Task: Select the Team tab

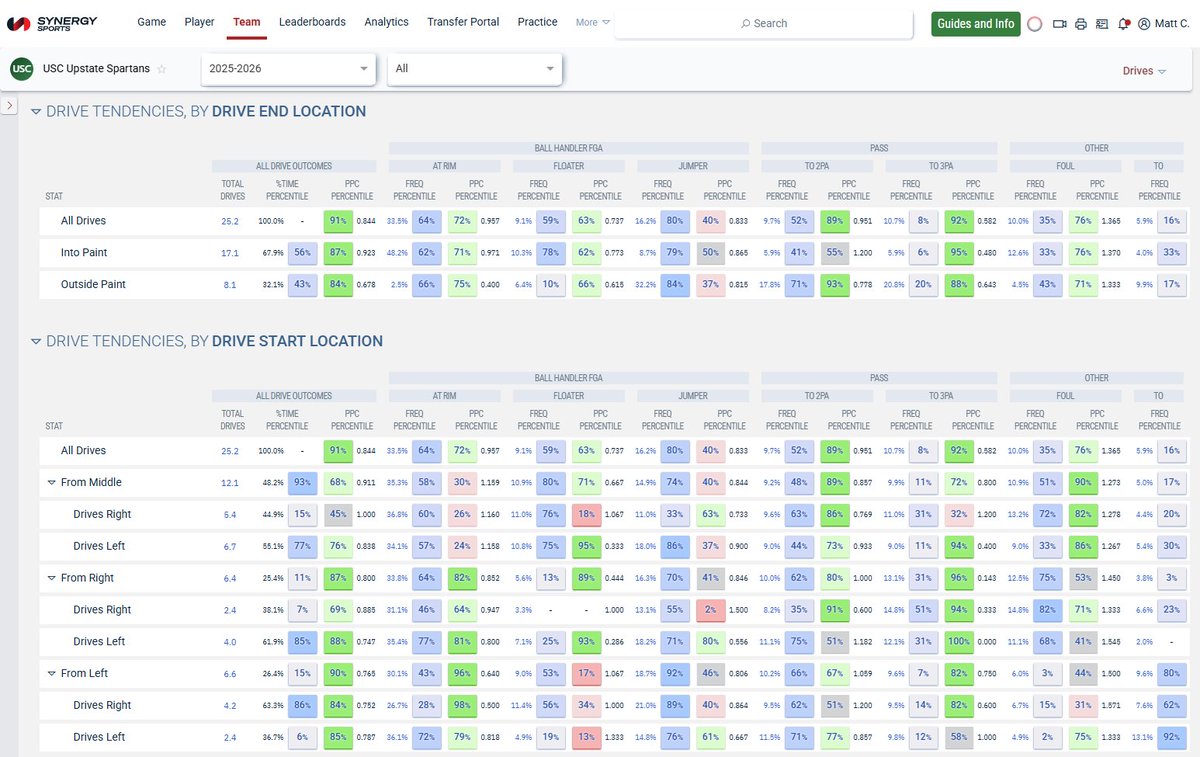Action: pyautogui.click(x=246, y=22)
